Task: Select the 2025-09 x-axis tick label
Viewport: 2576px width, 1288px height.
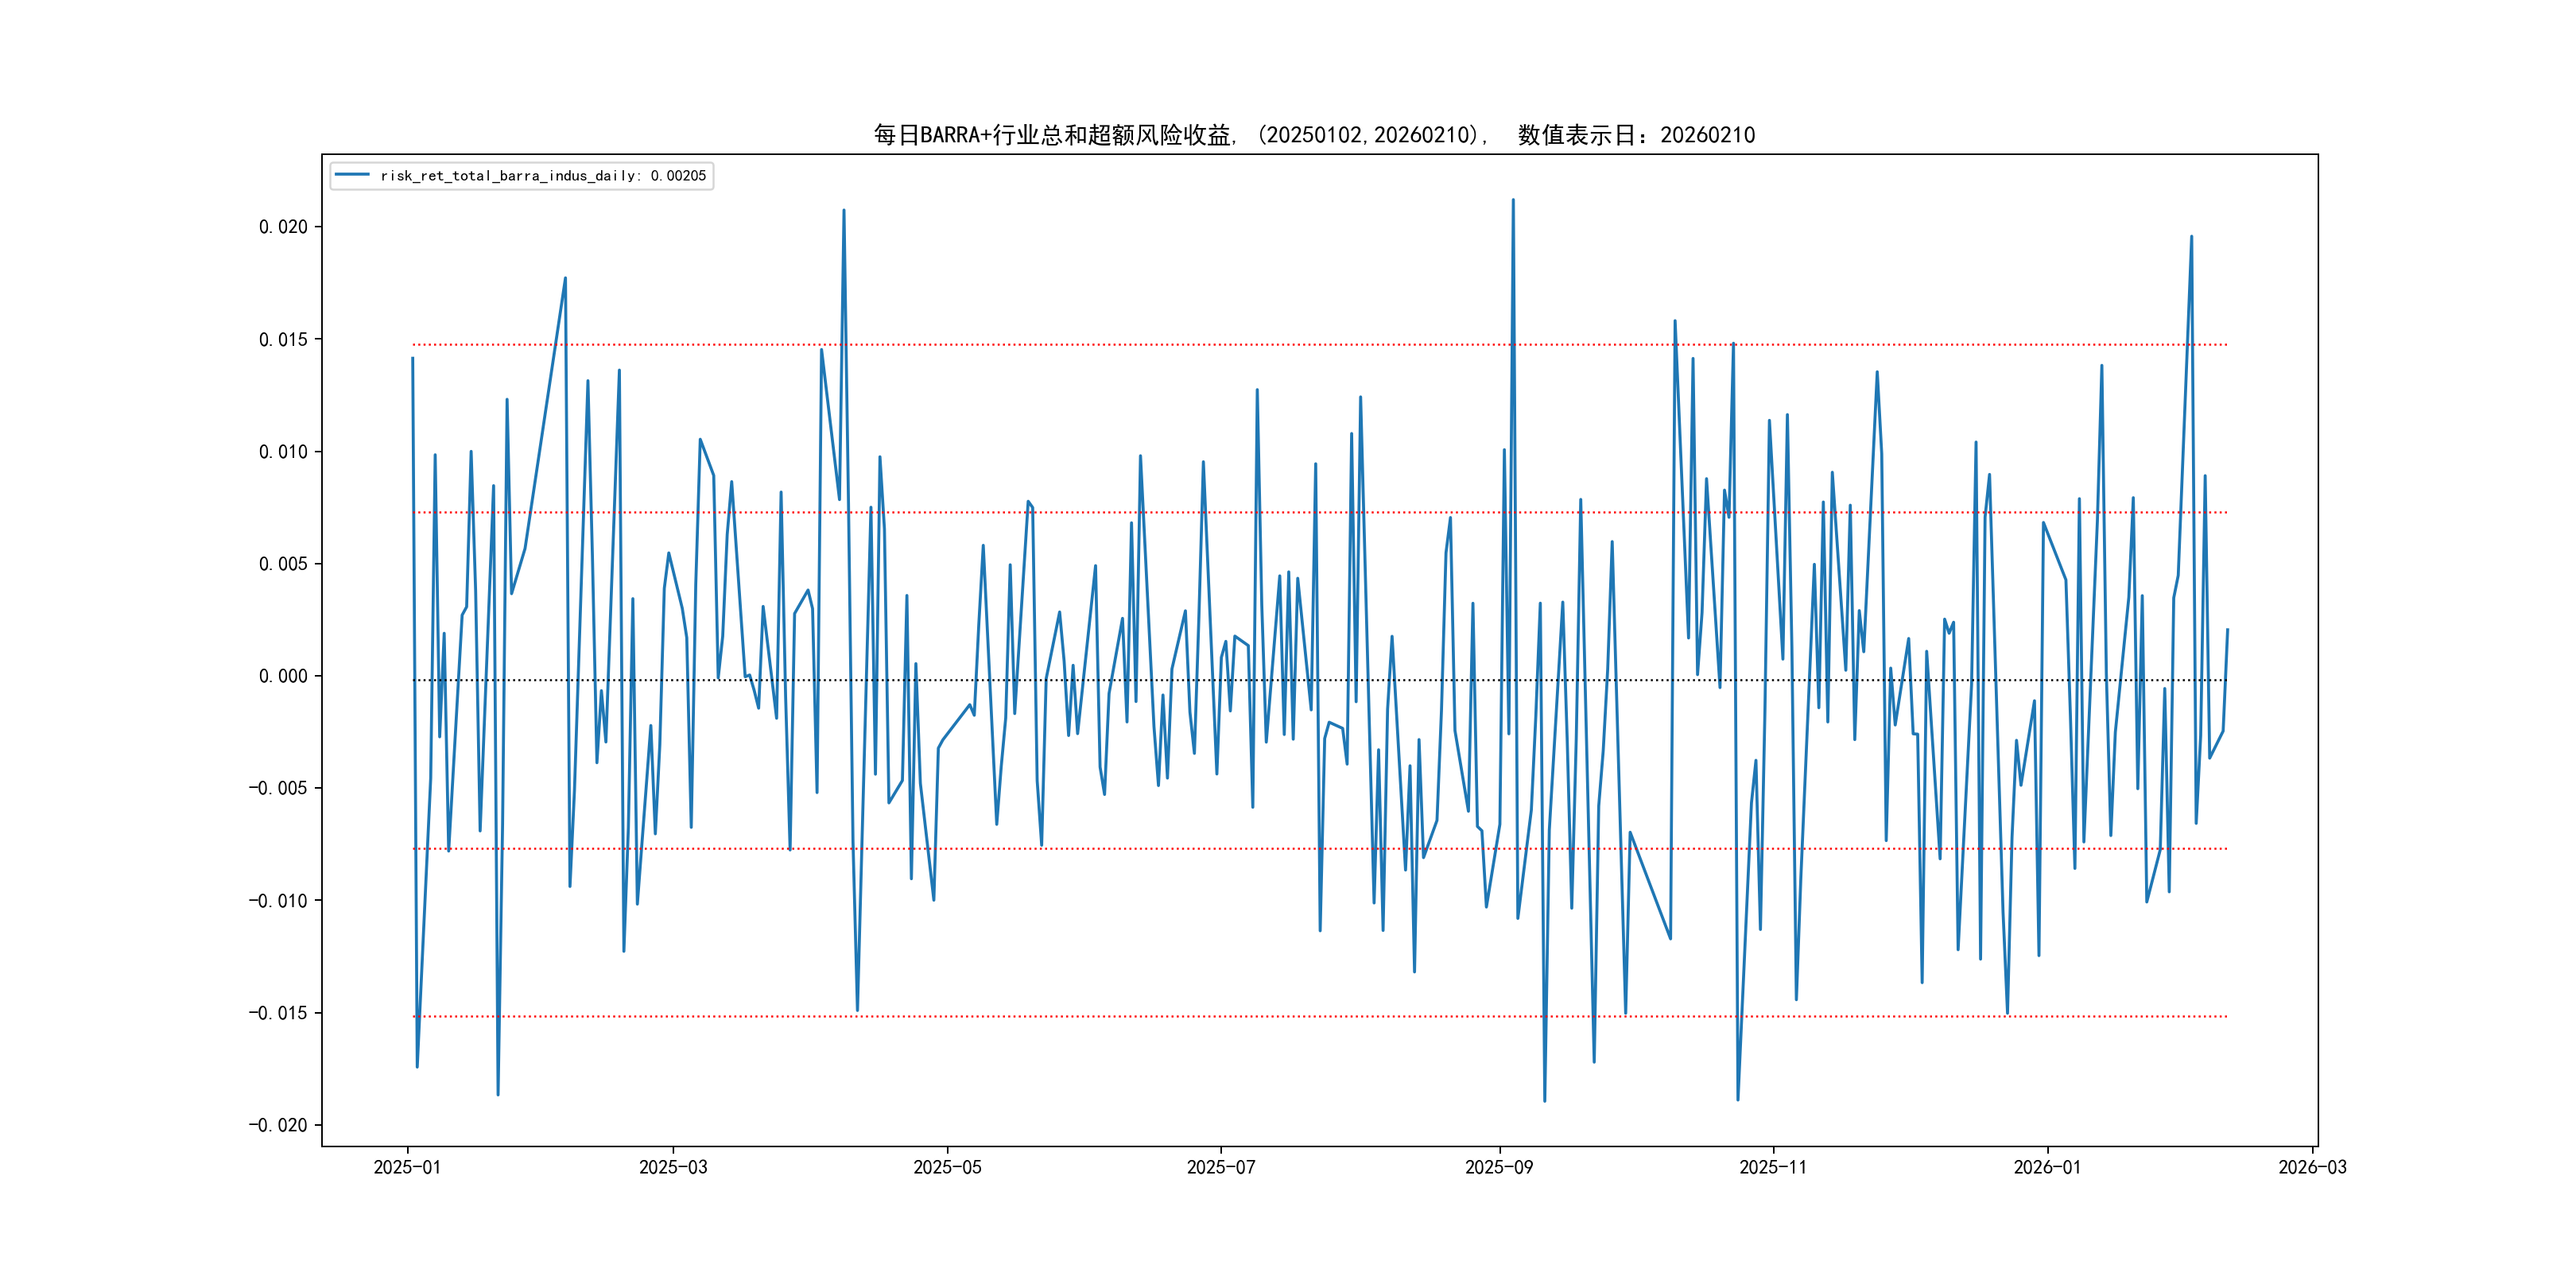Action: [x=1498, y=1167]
